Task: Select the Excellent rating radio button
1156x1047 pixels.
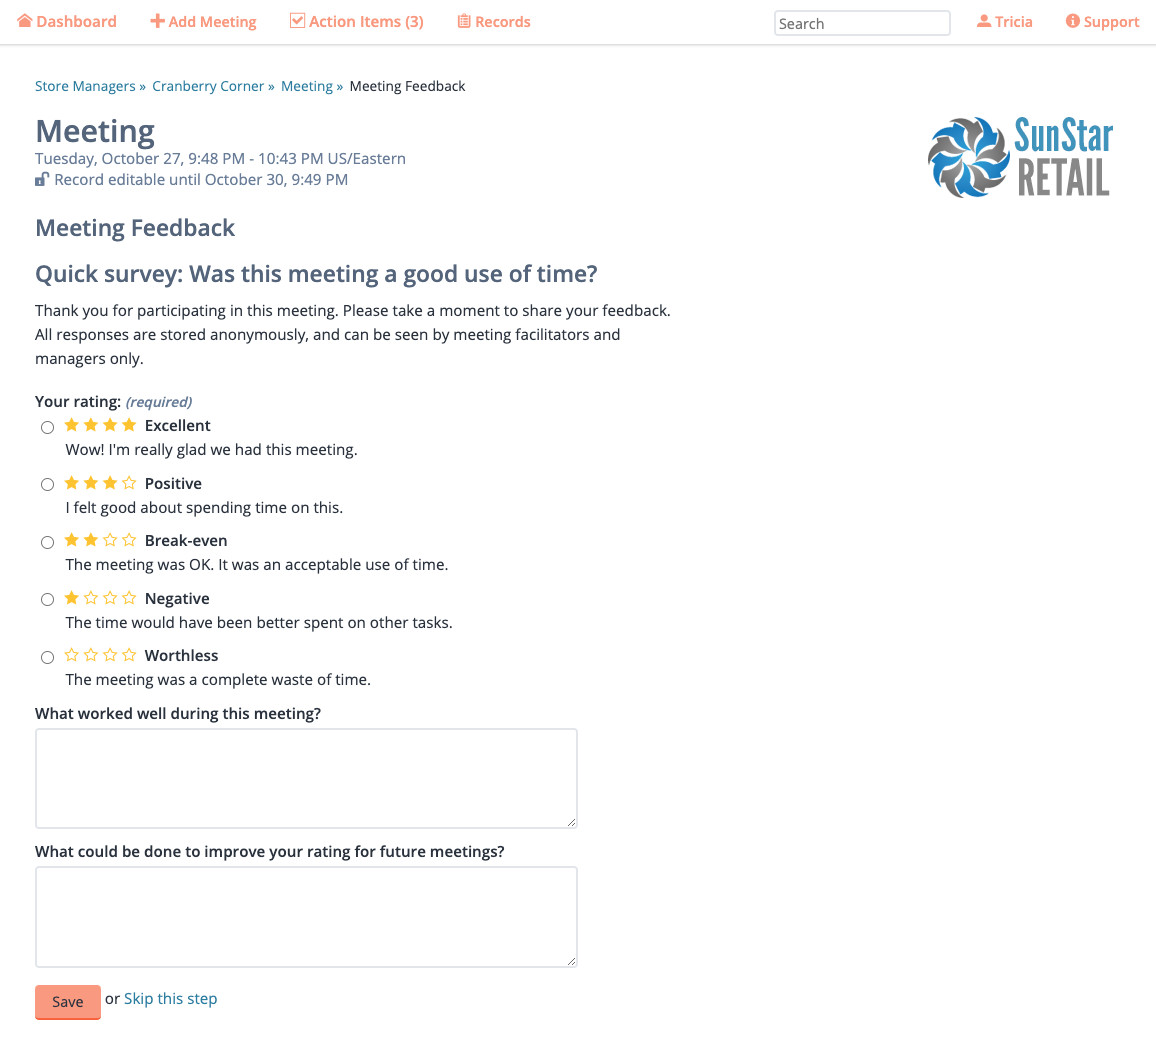Action: tap(47, 428)
